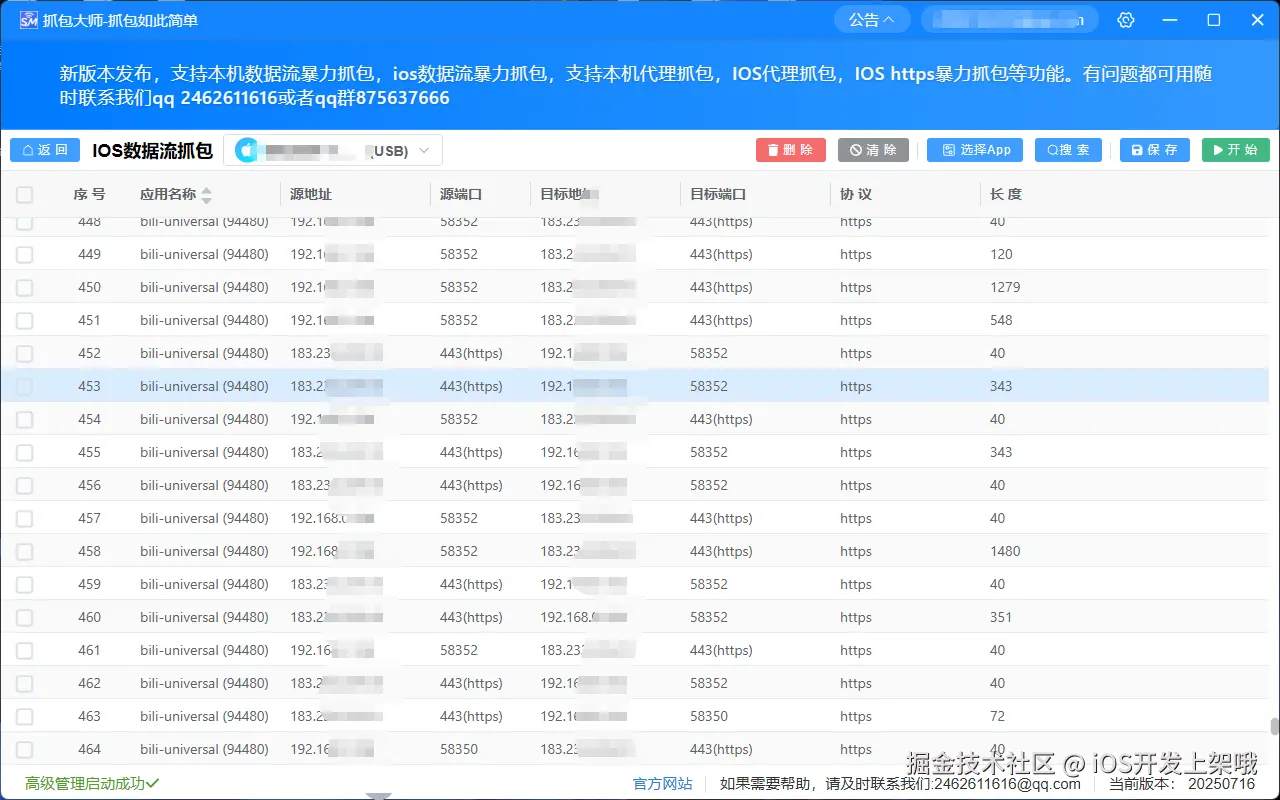Go back using the 返回 button
The image size is (1280, 800).
coord(44,149)
